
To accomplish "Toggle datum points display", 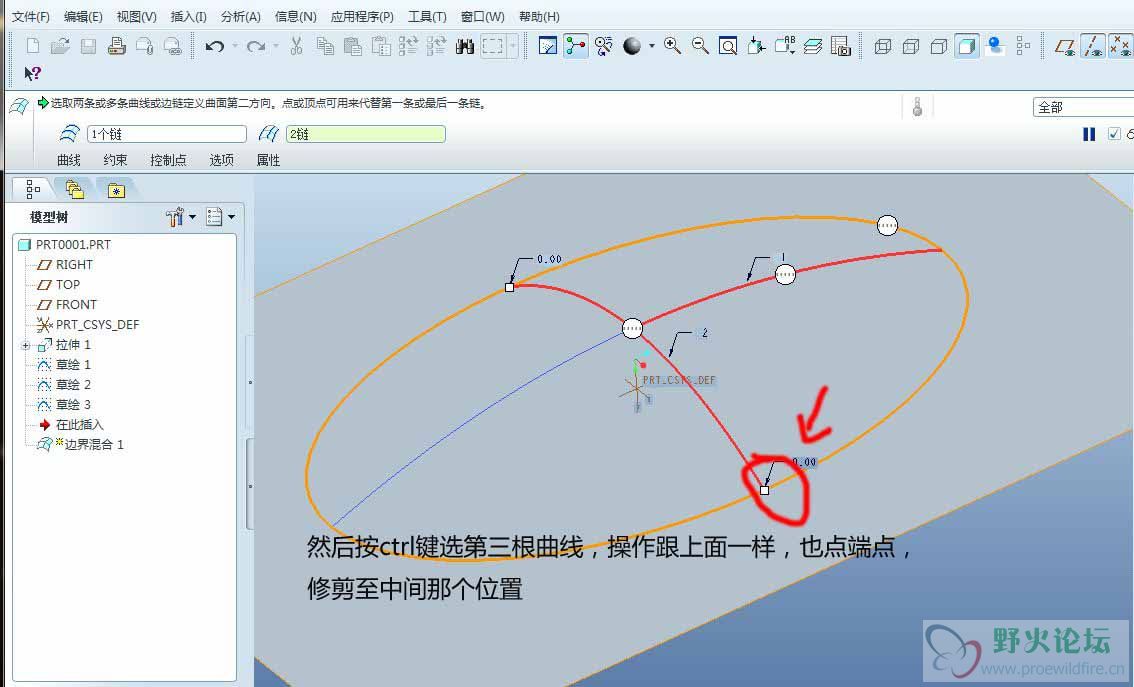I will [x=1120, y=47].
